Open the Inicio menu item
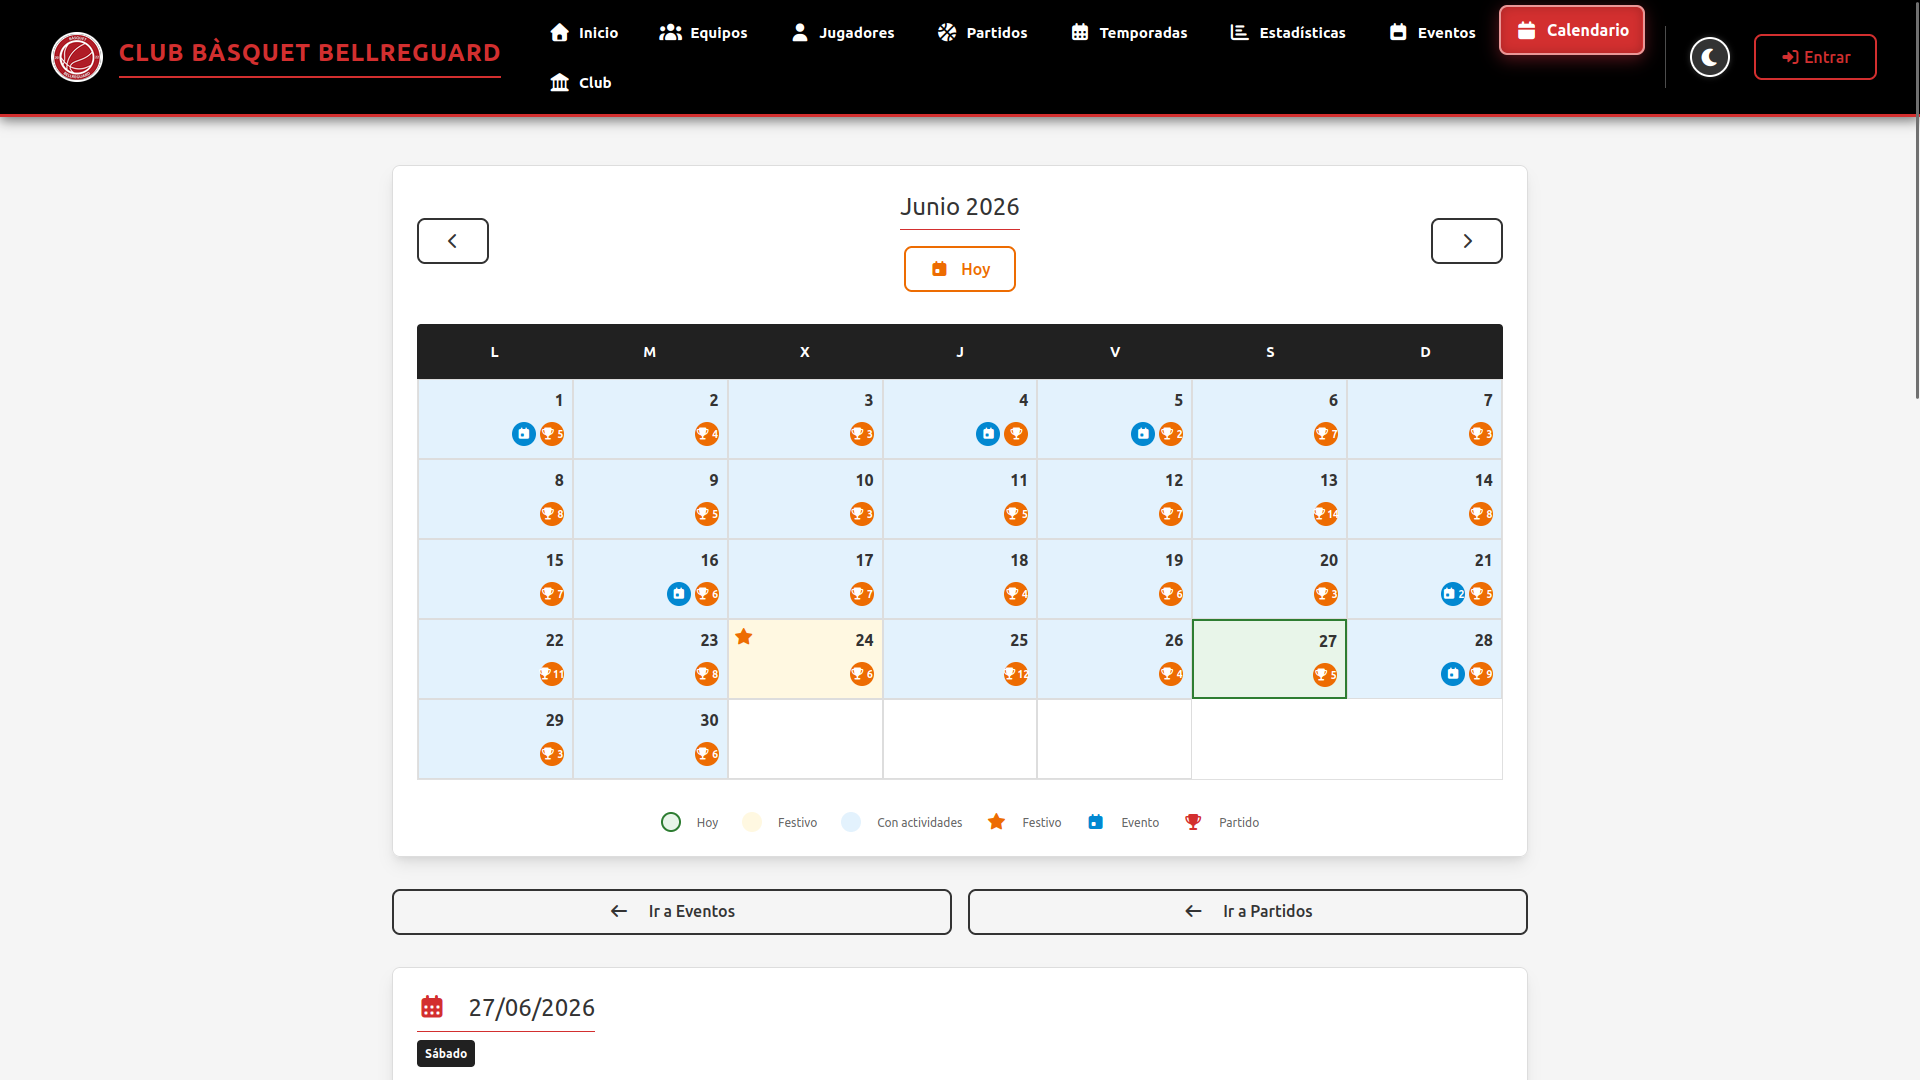The width and height of the screenshot is (1920, 1080). 584,32
